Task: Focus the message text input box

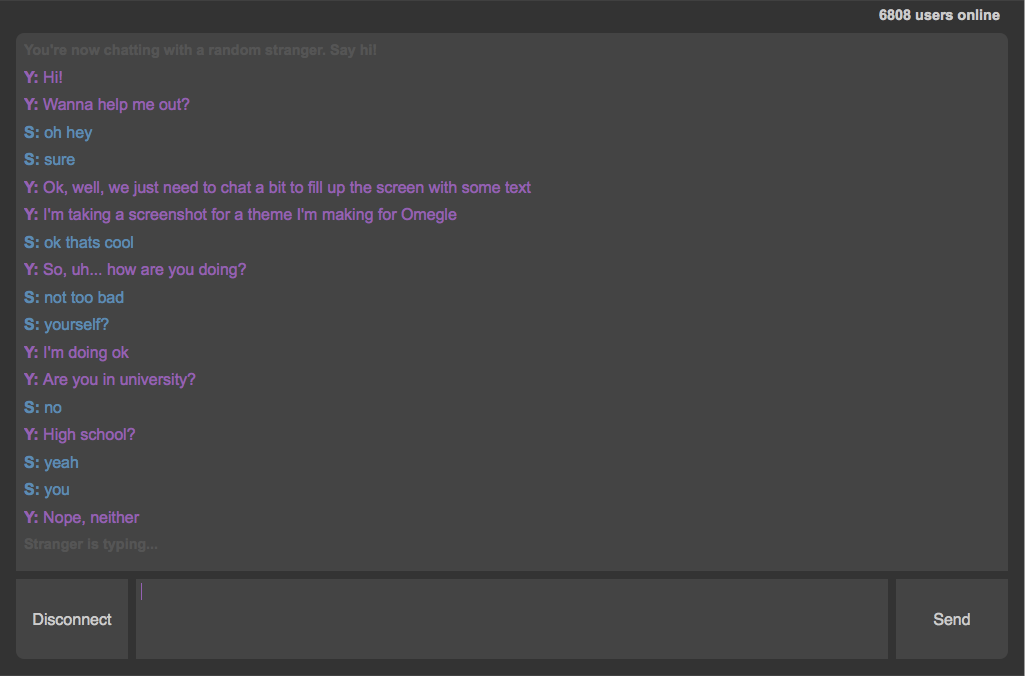Action: coord(511,619)
